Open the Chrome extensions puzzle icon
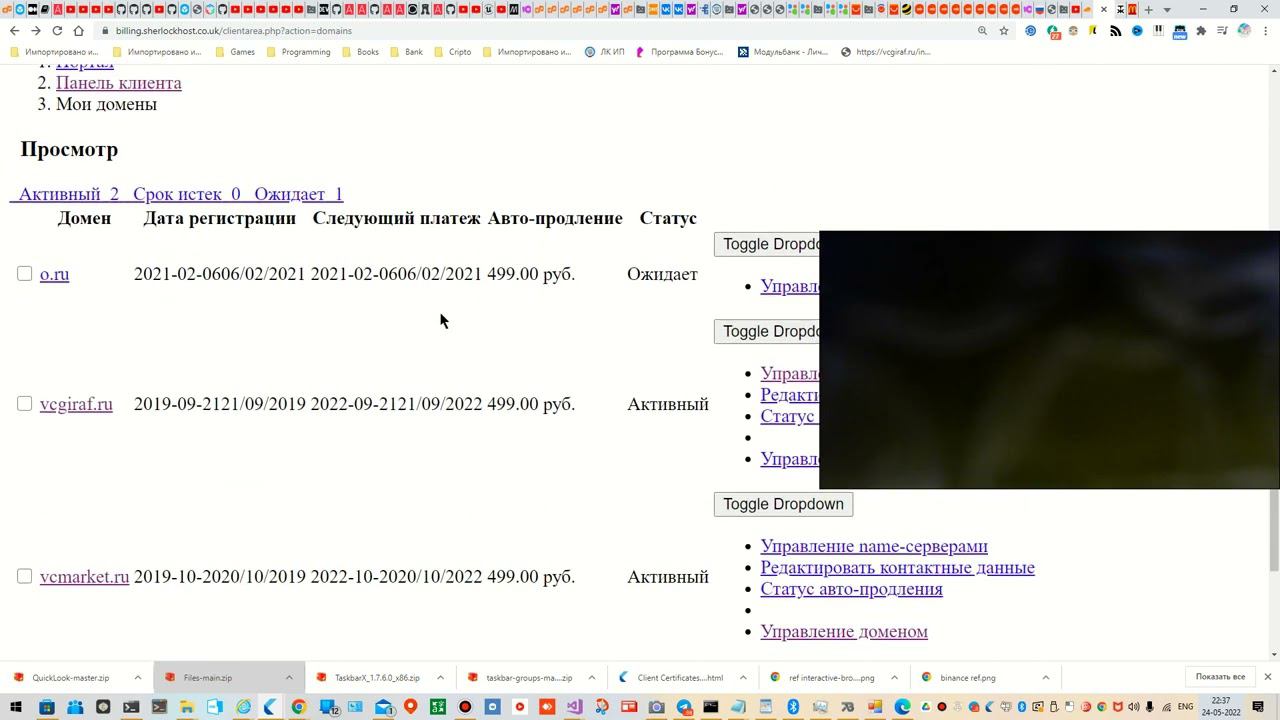The image size is (1280, 720). 1201,31
